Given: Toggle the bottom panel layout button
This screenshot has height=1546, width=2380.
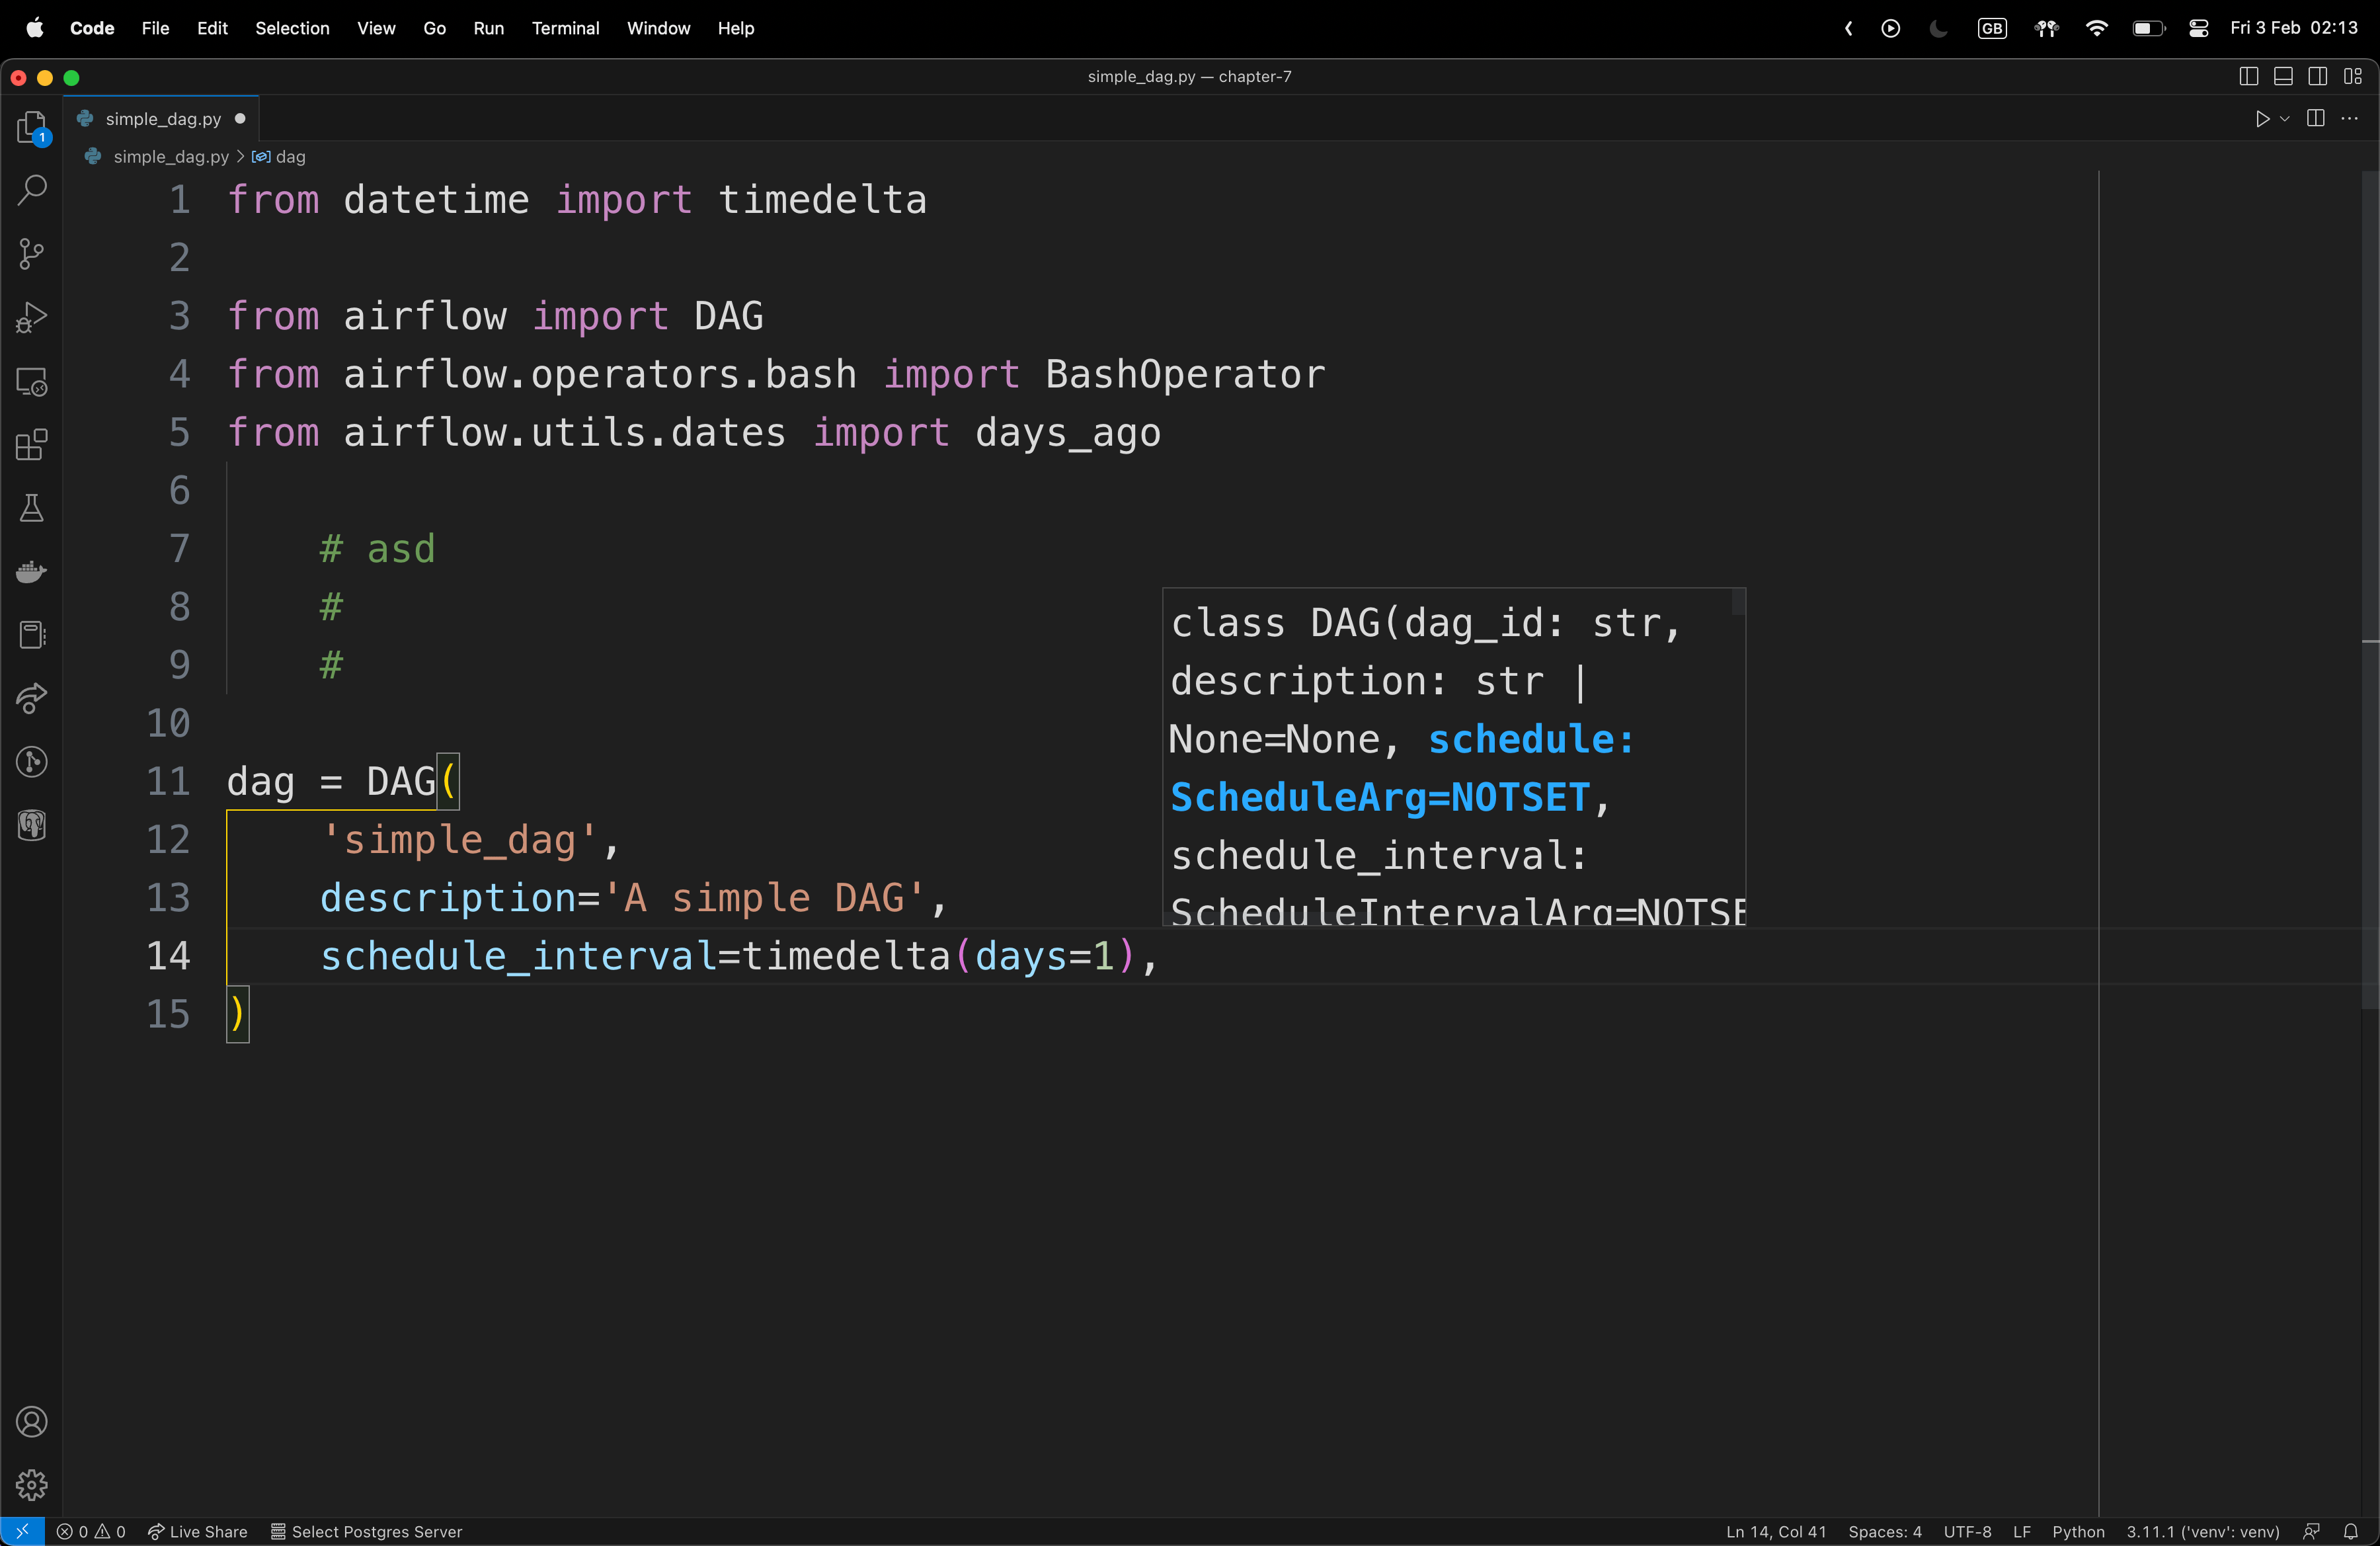Looking at the screenshot, I should coord(2283,76).
